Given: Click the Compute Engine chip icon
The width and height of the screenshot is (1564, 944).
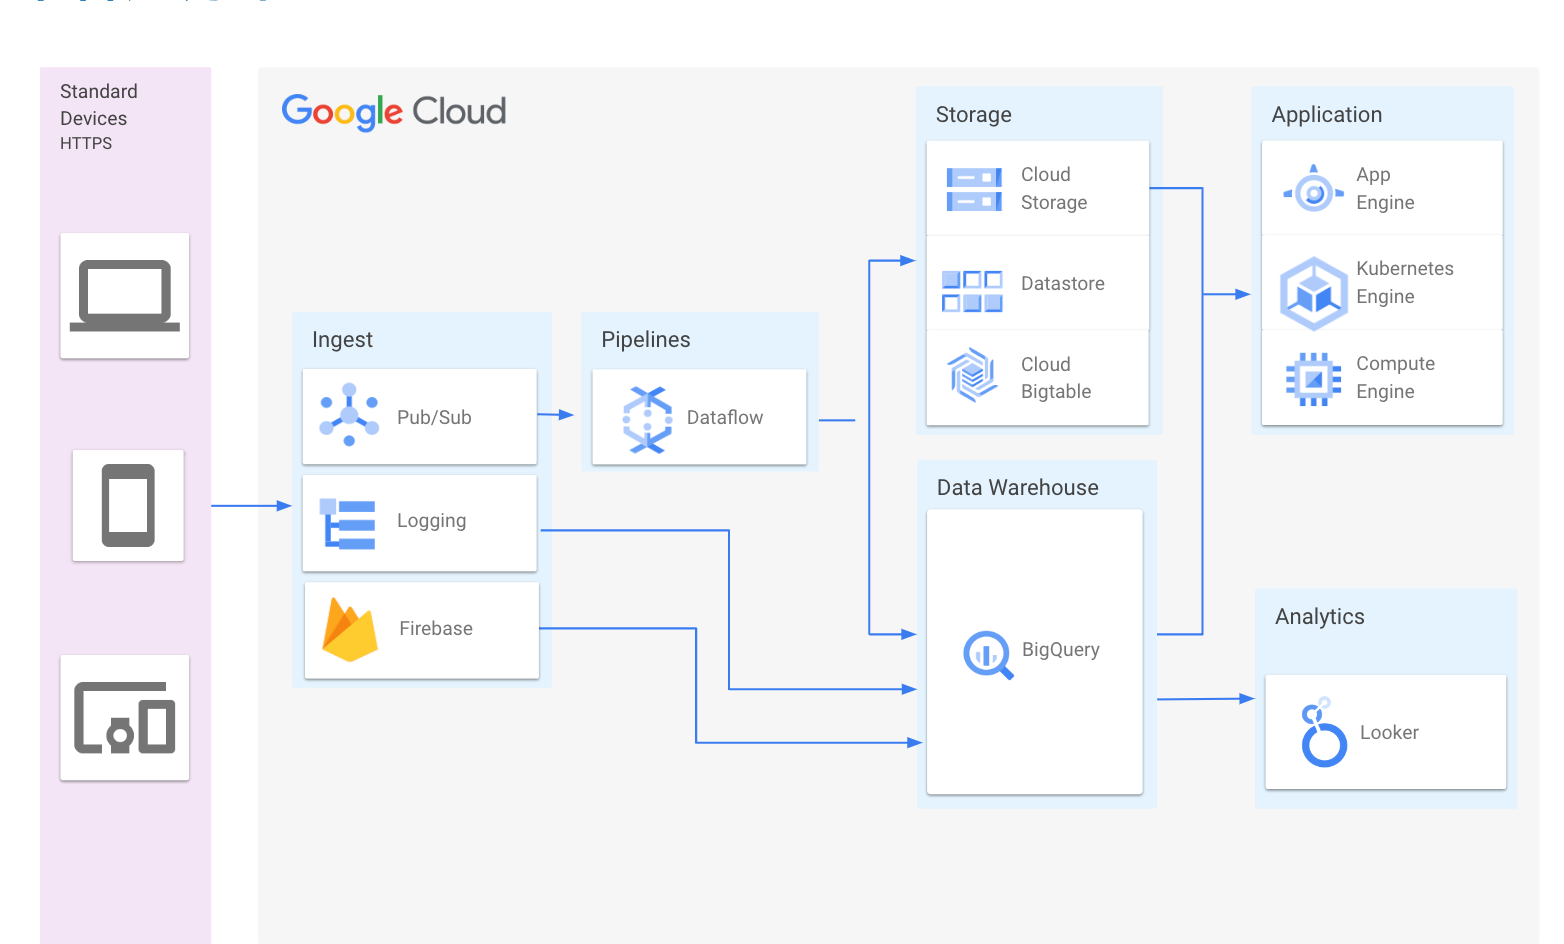Looking at the screenshot, I should [1314, 379].
